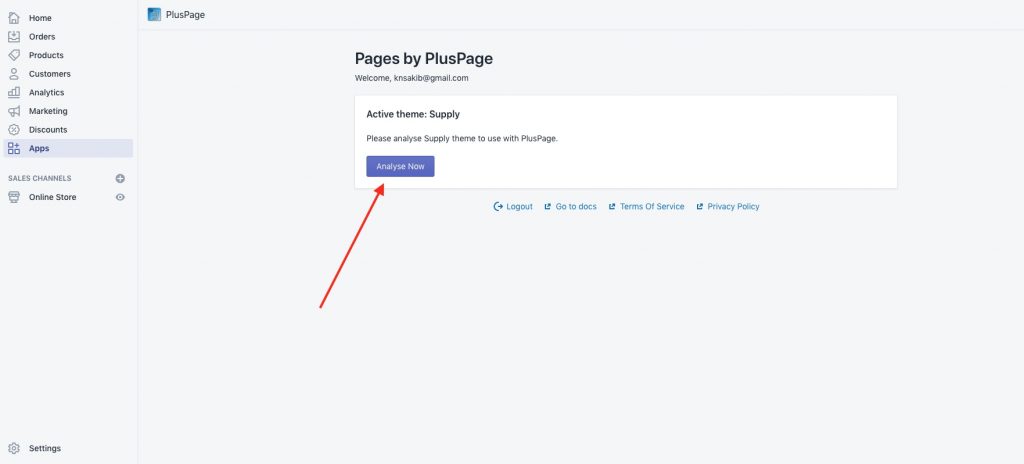Click the Logout arrow icon
Viewport: 1024px width, 464px height.
(498, 207)
